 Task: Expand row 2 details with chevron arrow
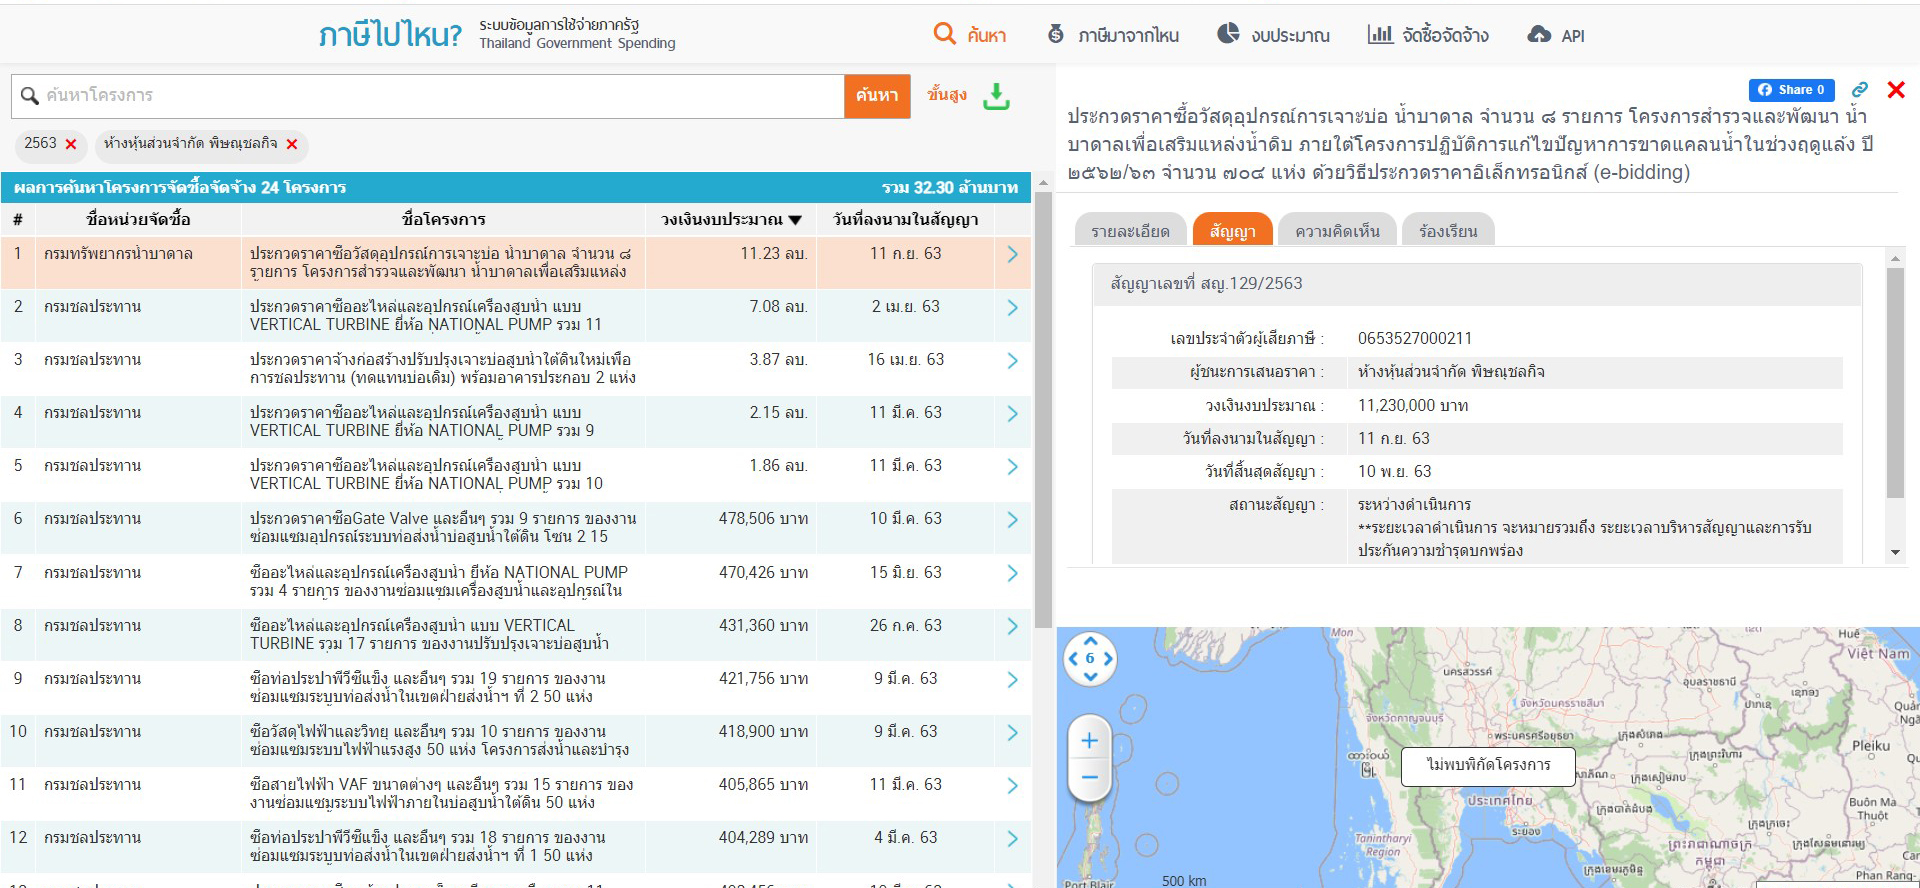(x=1012, y=307)
